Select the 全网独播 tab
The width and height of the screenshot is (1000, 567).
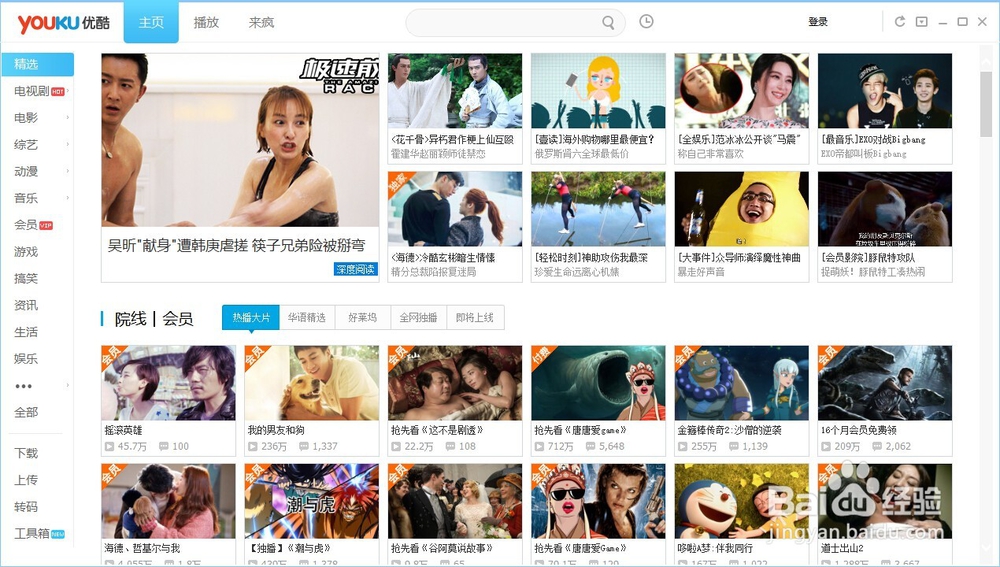pyautogui.click(x=418, y=317)
